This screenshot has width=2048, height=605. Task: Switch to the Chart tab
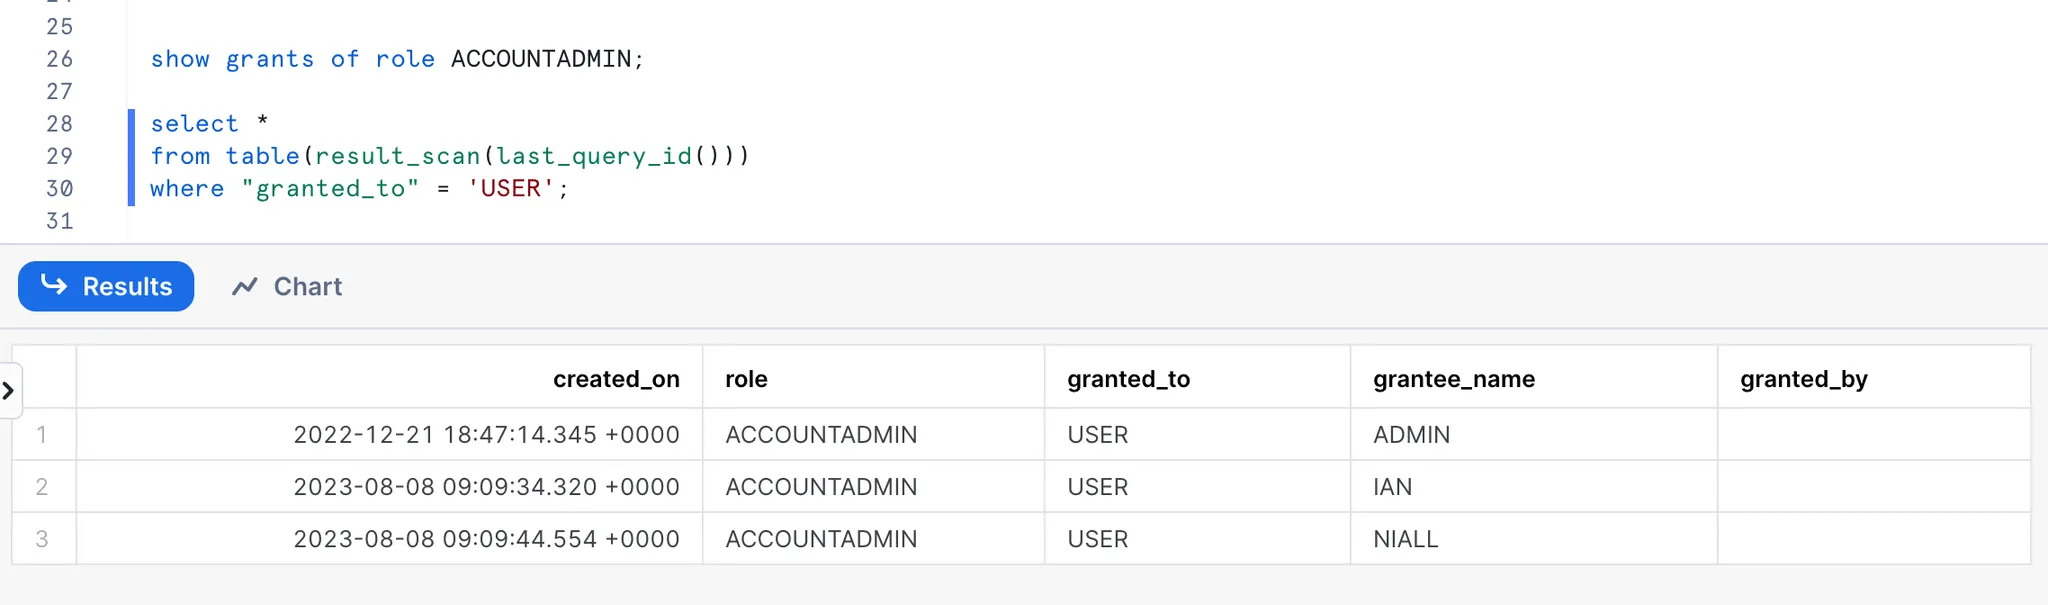click(287, 286)
